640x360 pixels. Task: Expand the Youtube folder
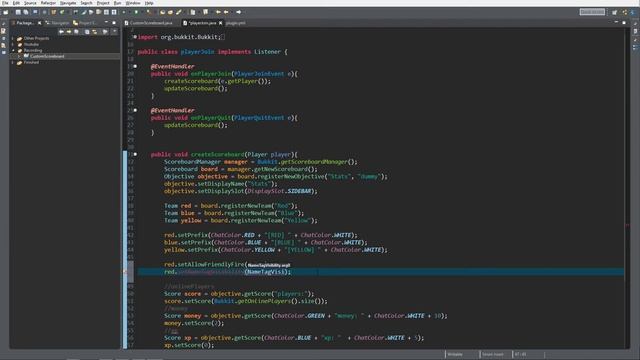13,44
